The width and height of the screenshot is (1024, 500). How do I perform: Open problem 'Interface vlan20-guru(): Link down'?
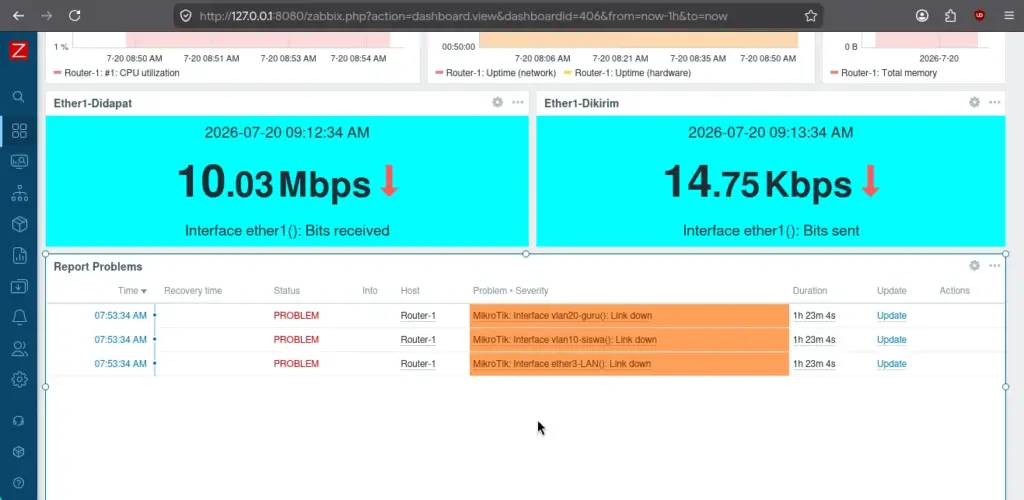tap(562, 315)
